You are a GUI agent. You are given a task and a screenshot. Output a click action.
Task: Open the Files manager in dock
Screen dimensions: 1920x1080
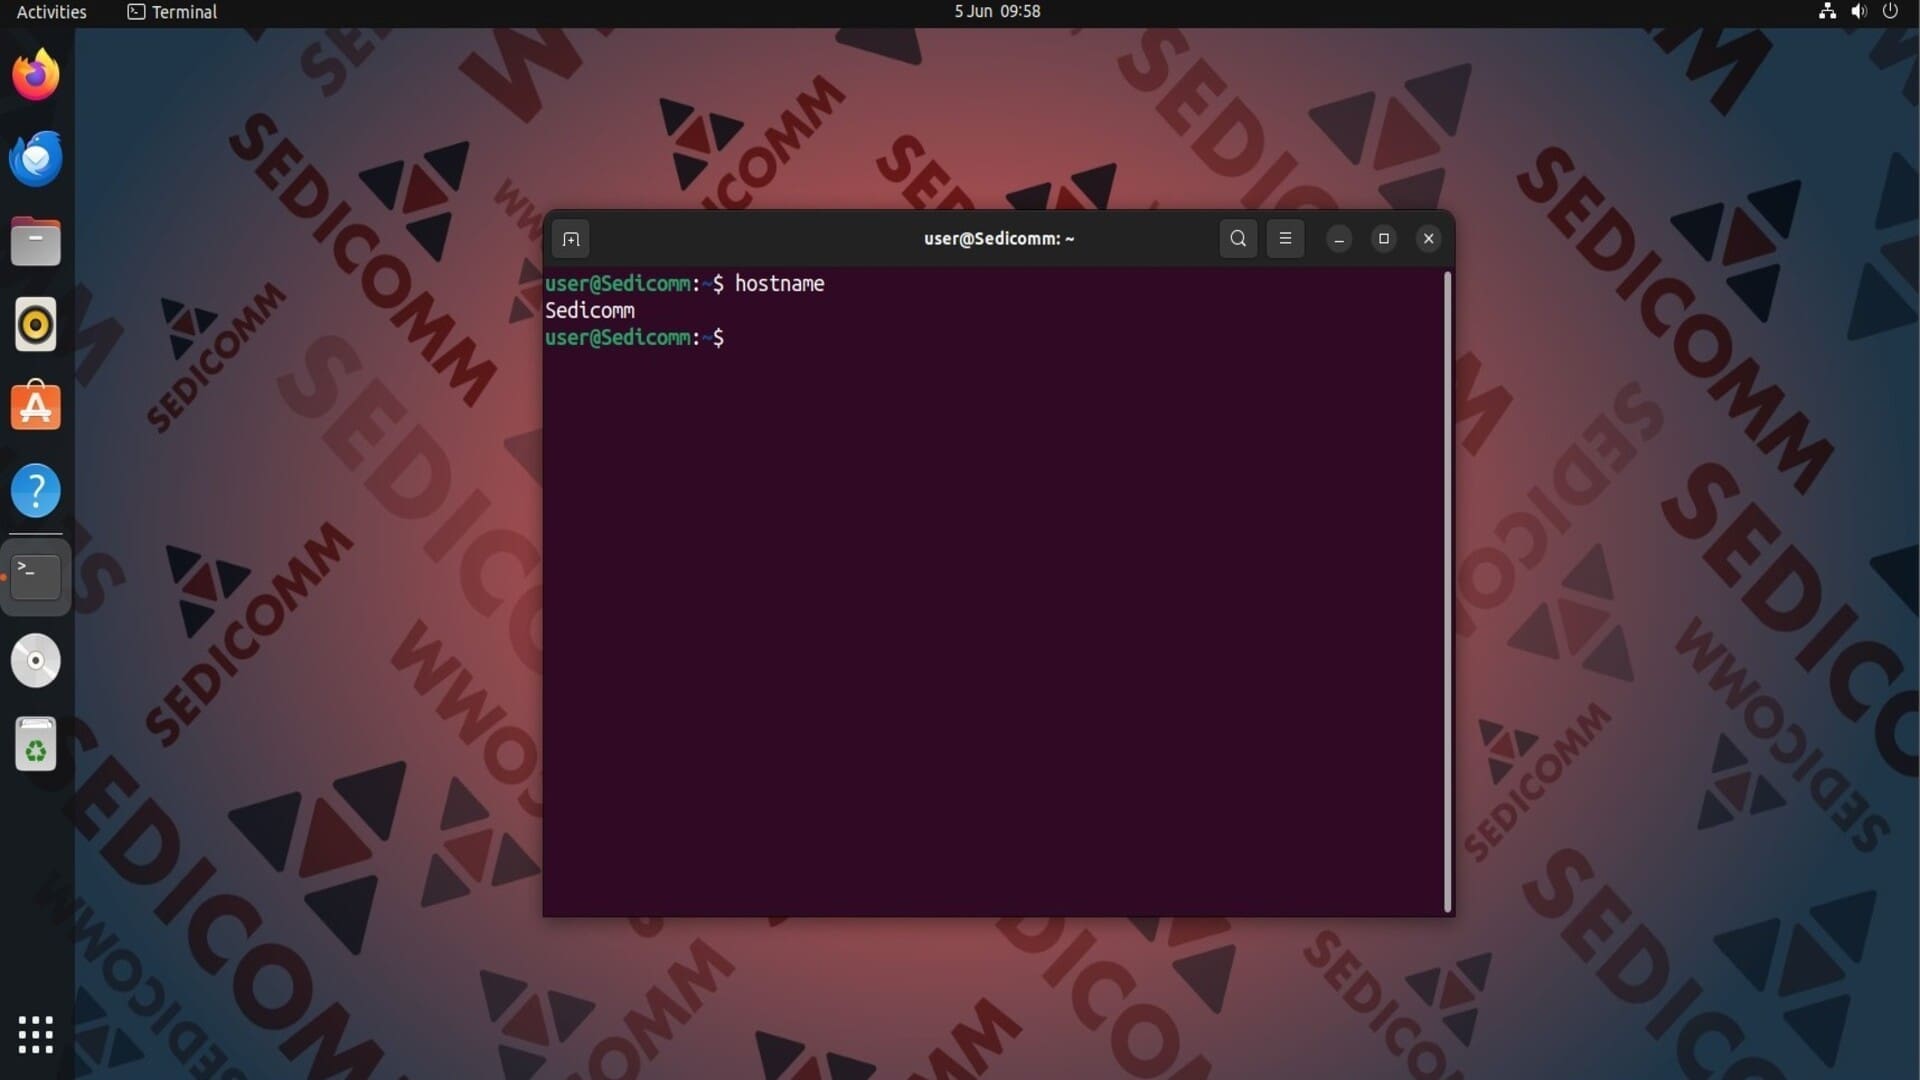36,241
